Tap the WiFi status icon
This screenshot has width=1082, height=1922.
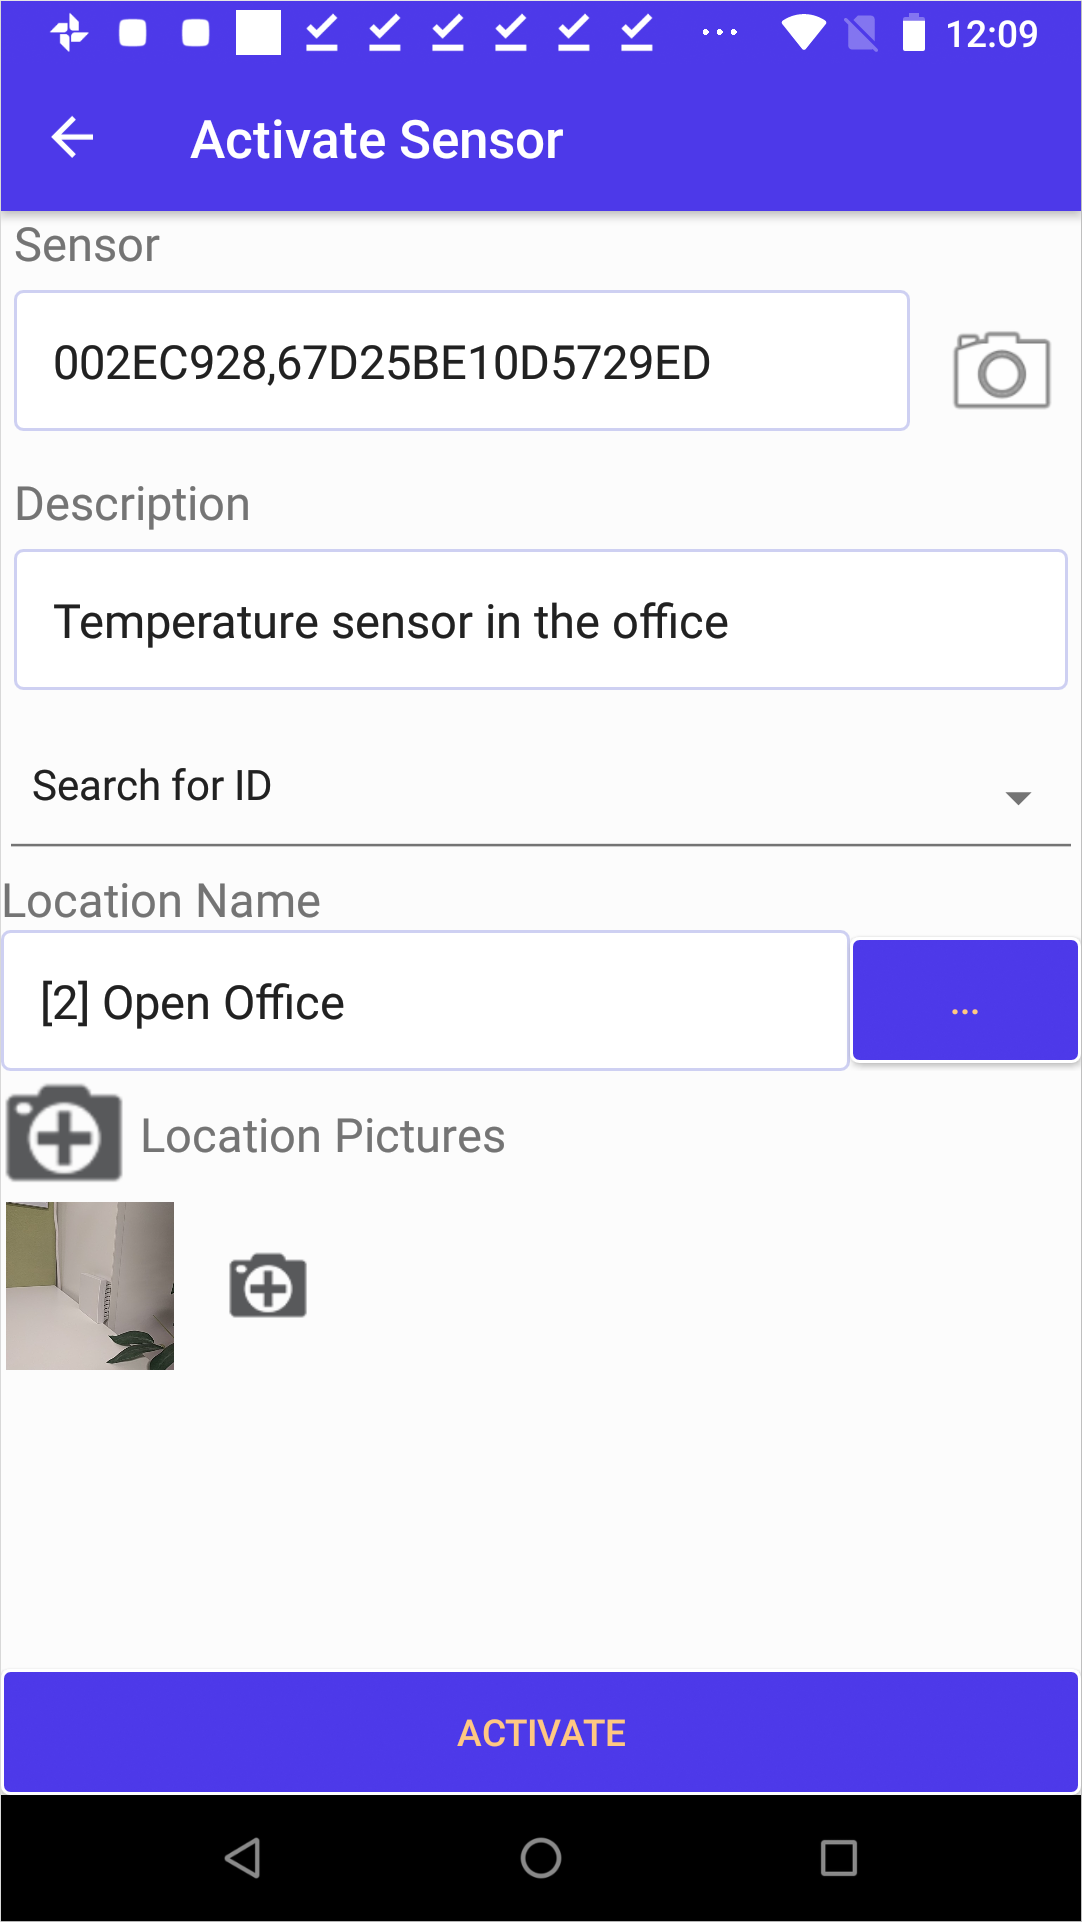803,33
